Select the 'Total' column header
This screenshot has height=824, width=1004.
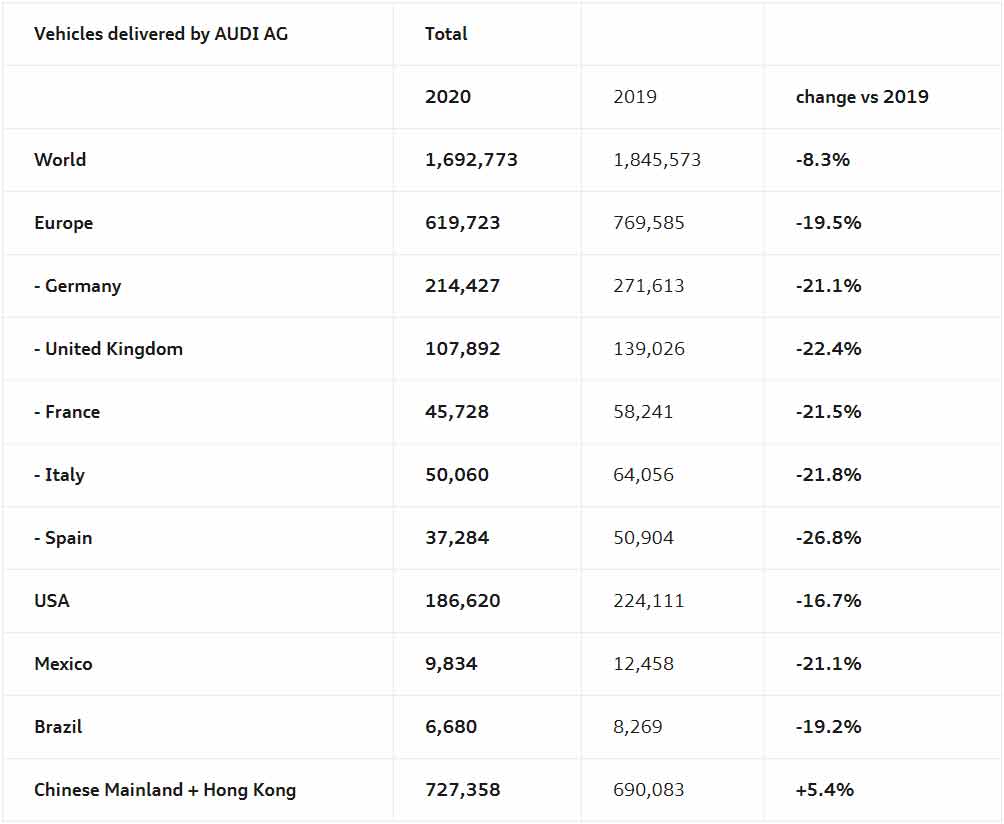coord(446,34)
